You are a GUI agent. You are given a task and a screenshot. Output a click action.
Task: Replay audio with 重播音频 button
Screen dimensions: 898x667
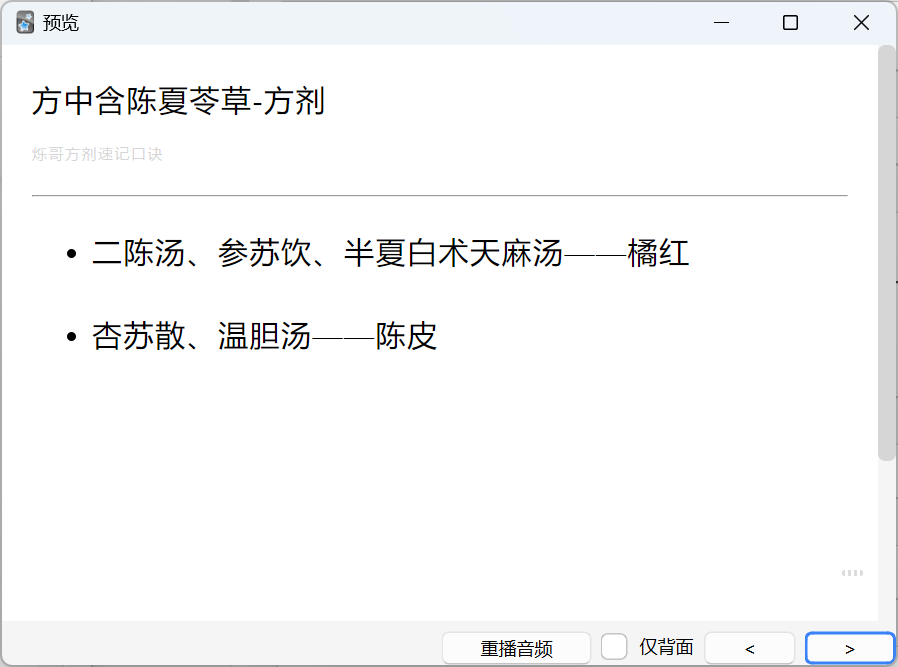[517, 648]
